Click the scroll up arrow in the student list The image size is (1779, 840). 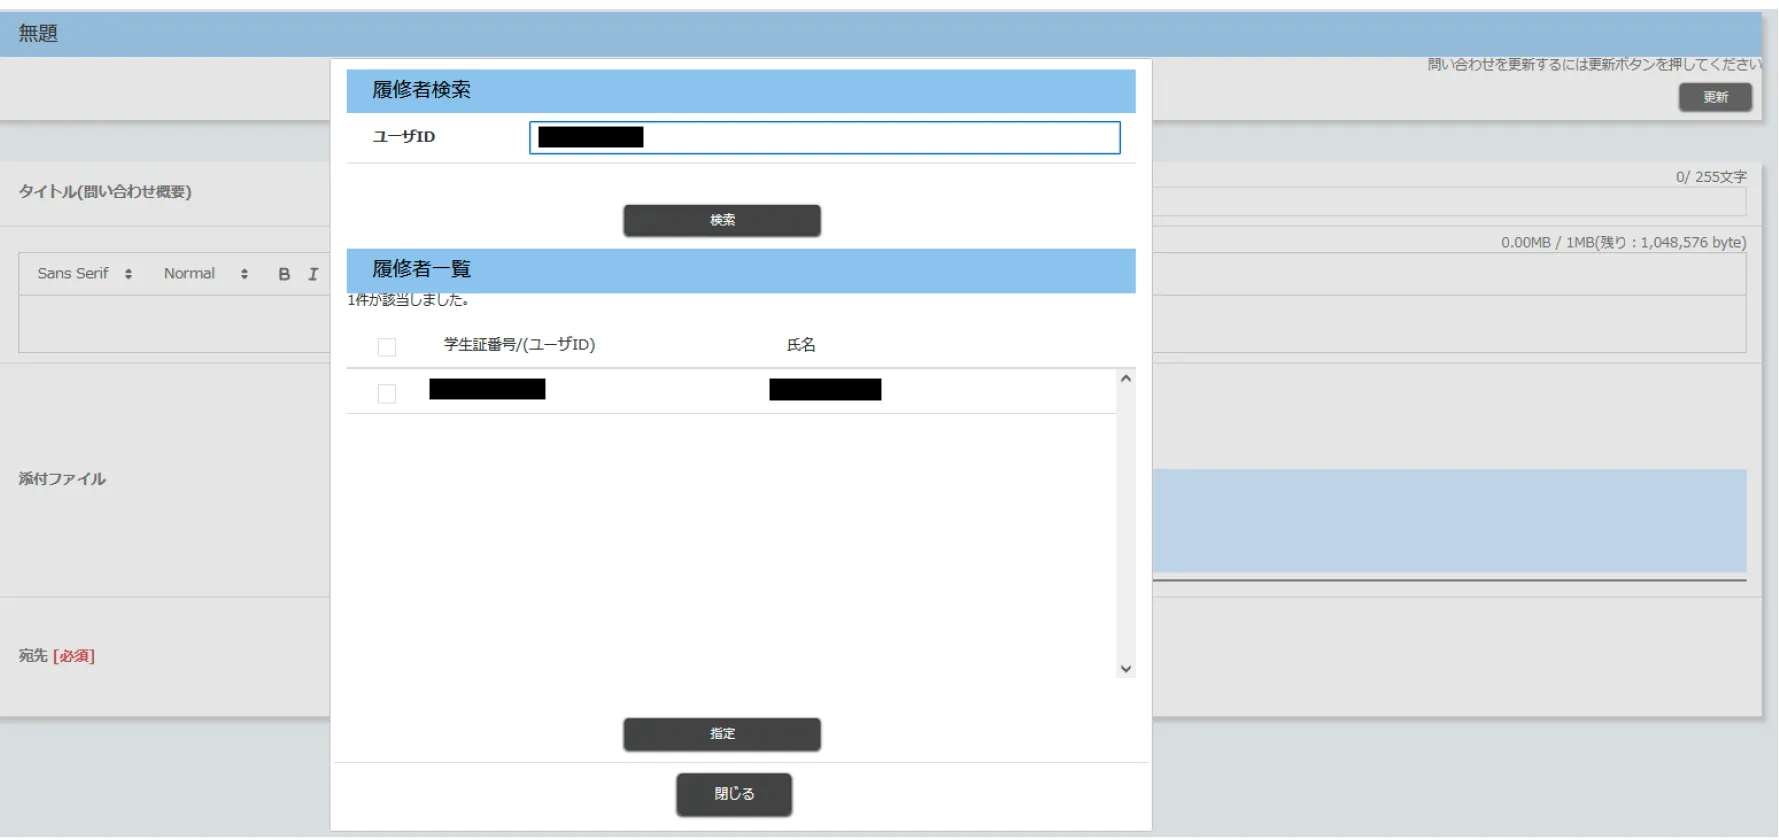pos(1125,379)
